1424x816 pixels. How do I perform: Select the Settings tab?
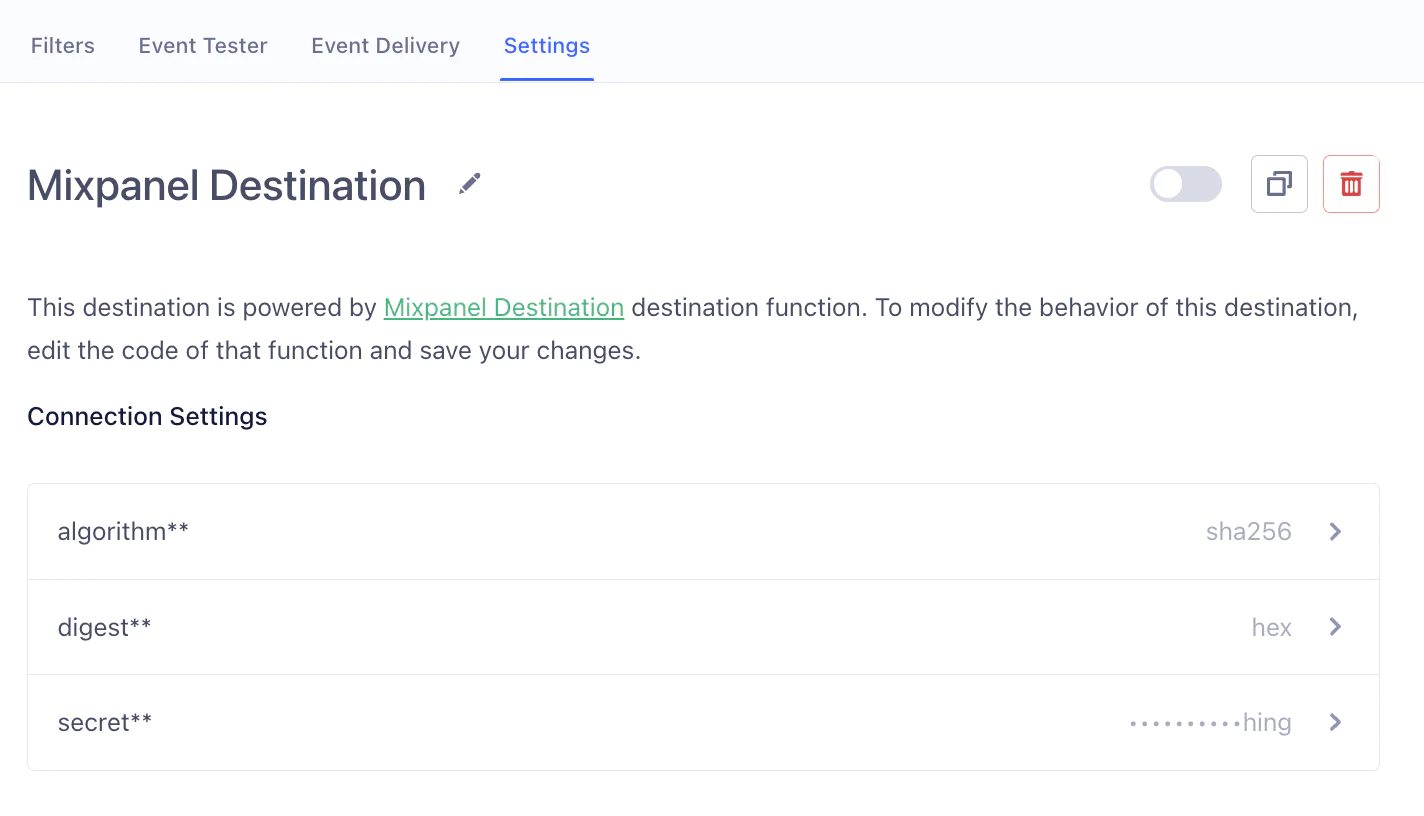click(547, 46)
